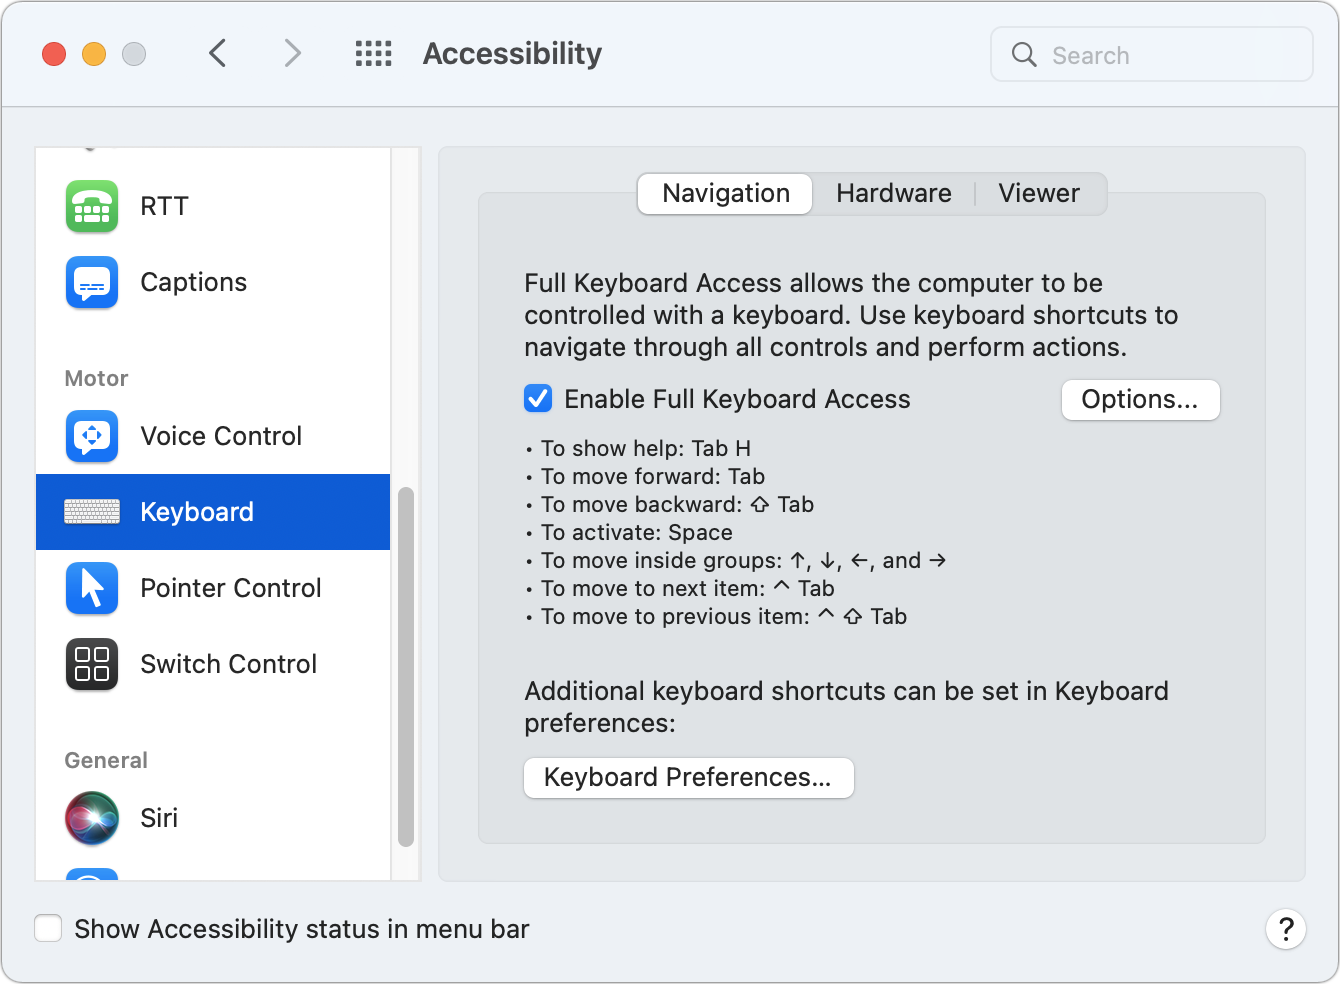Click the Show All grid icon
Image resolution: width=1340 pixels, height=984 pixels.
(x=373, y=53)
